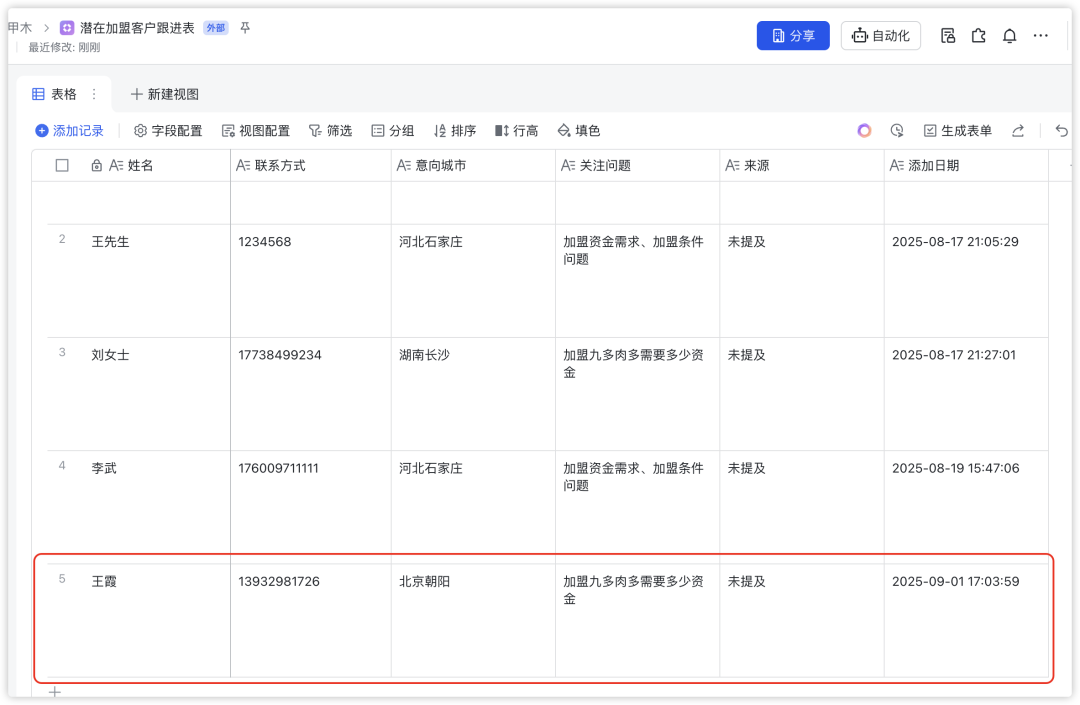Open the 筛选 filter options
This screenshot has height=705, width=1080.
coord(330,131)
